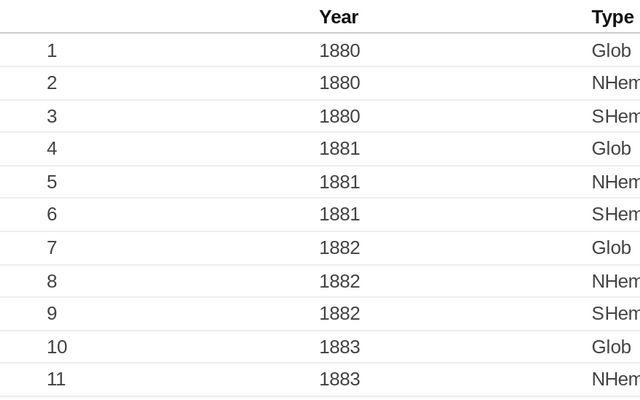
Task: Click the year 1880 in row 2
Action: click(x=339, y=83)
